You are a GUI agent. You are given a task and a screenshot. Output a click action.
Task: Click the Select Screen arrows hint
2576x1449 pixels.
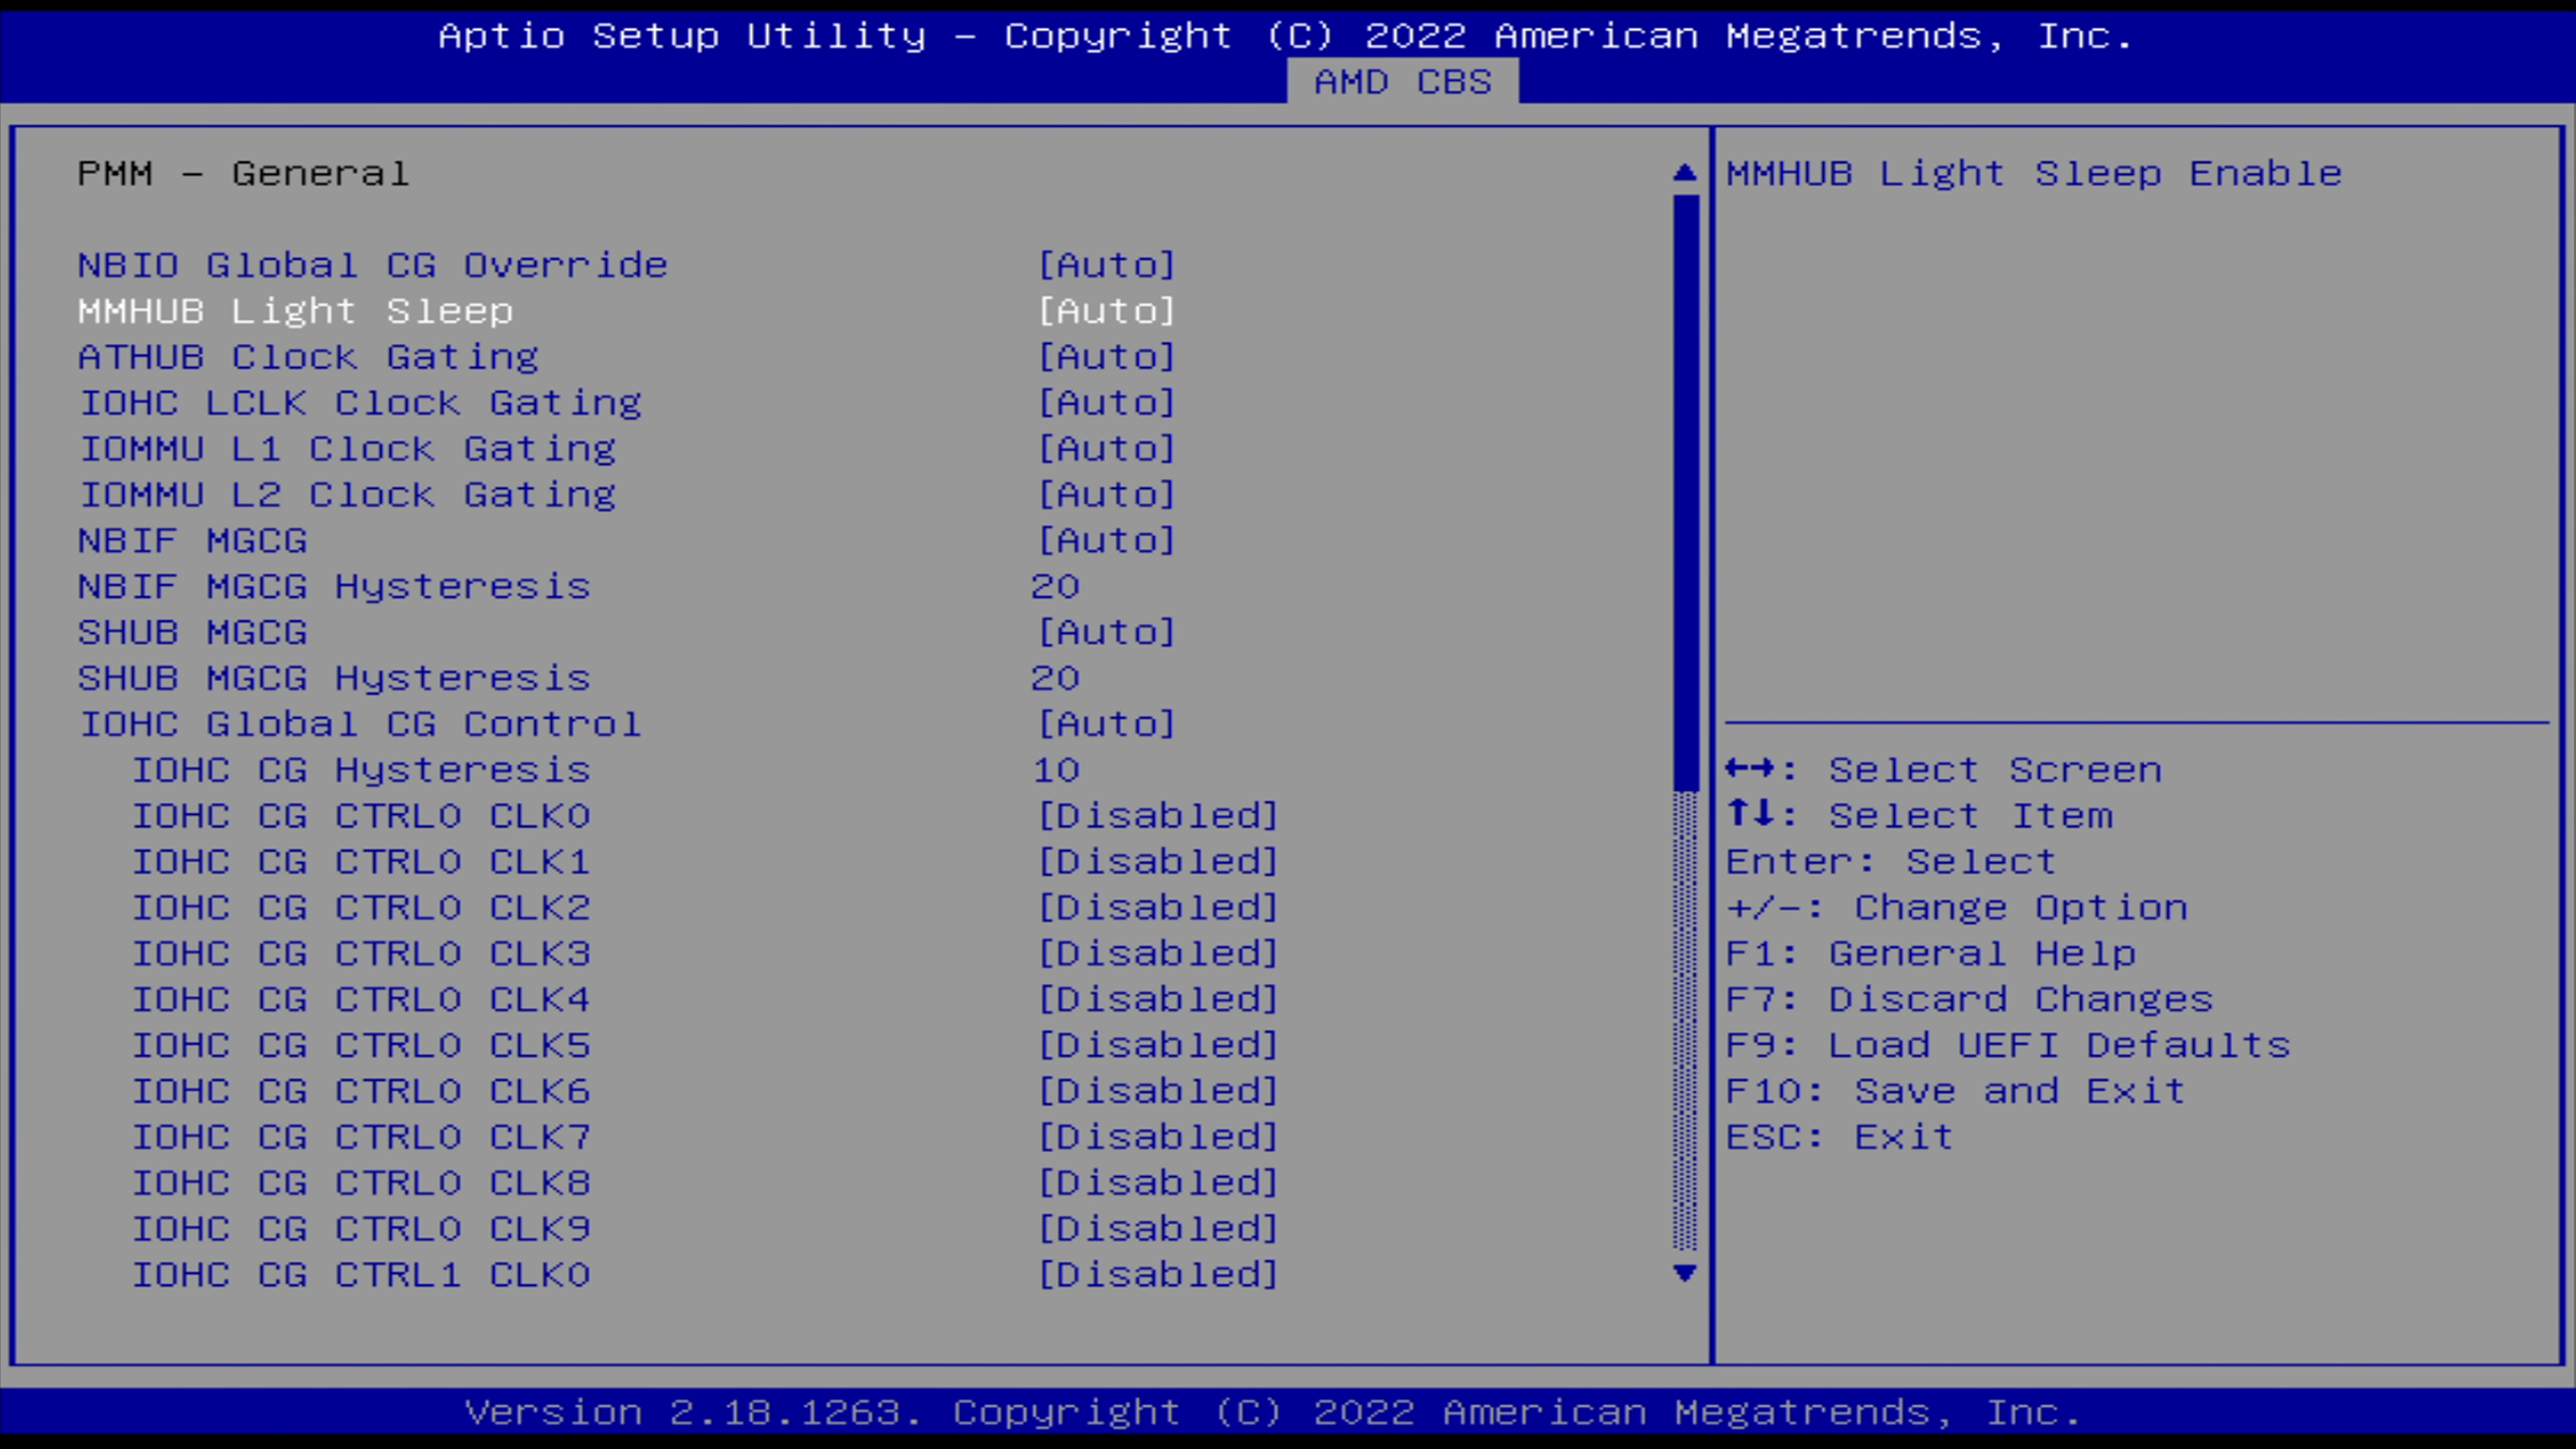click(1944, 770)
